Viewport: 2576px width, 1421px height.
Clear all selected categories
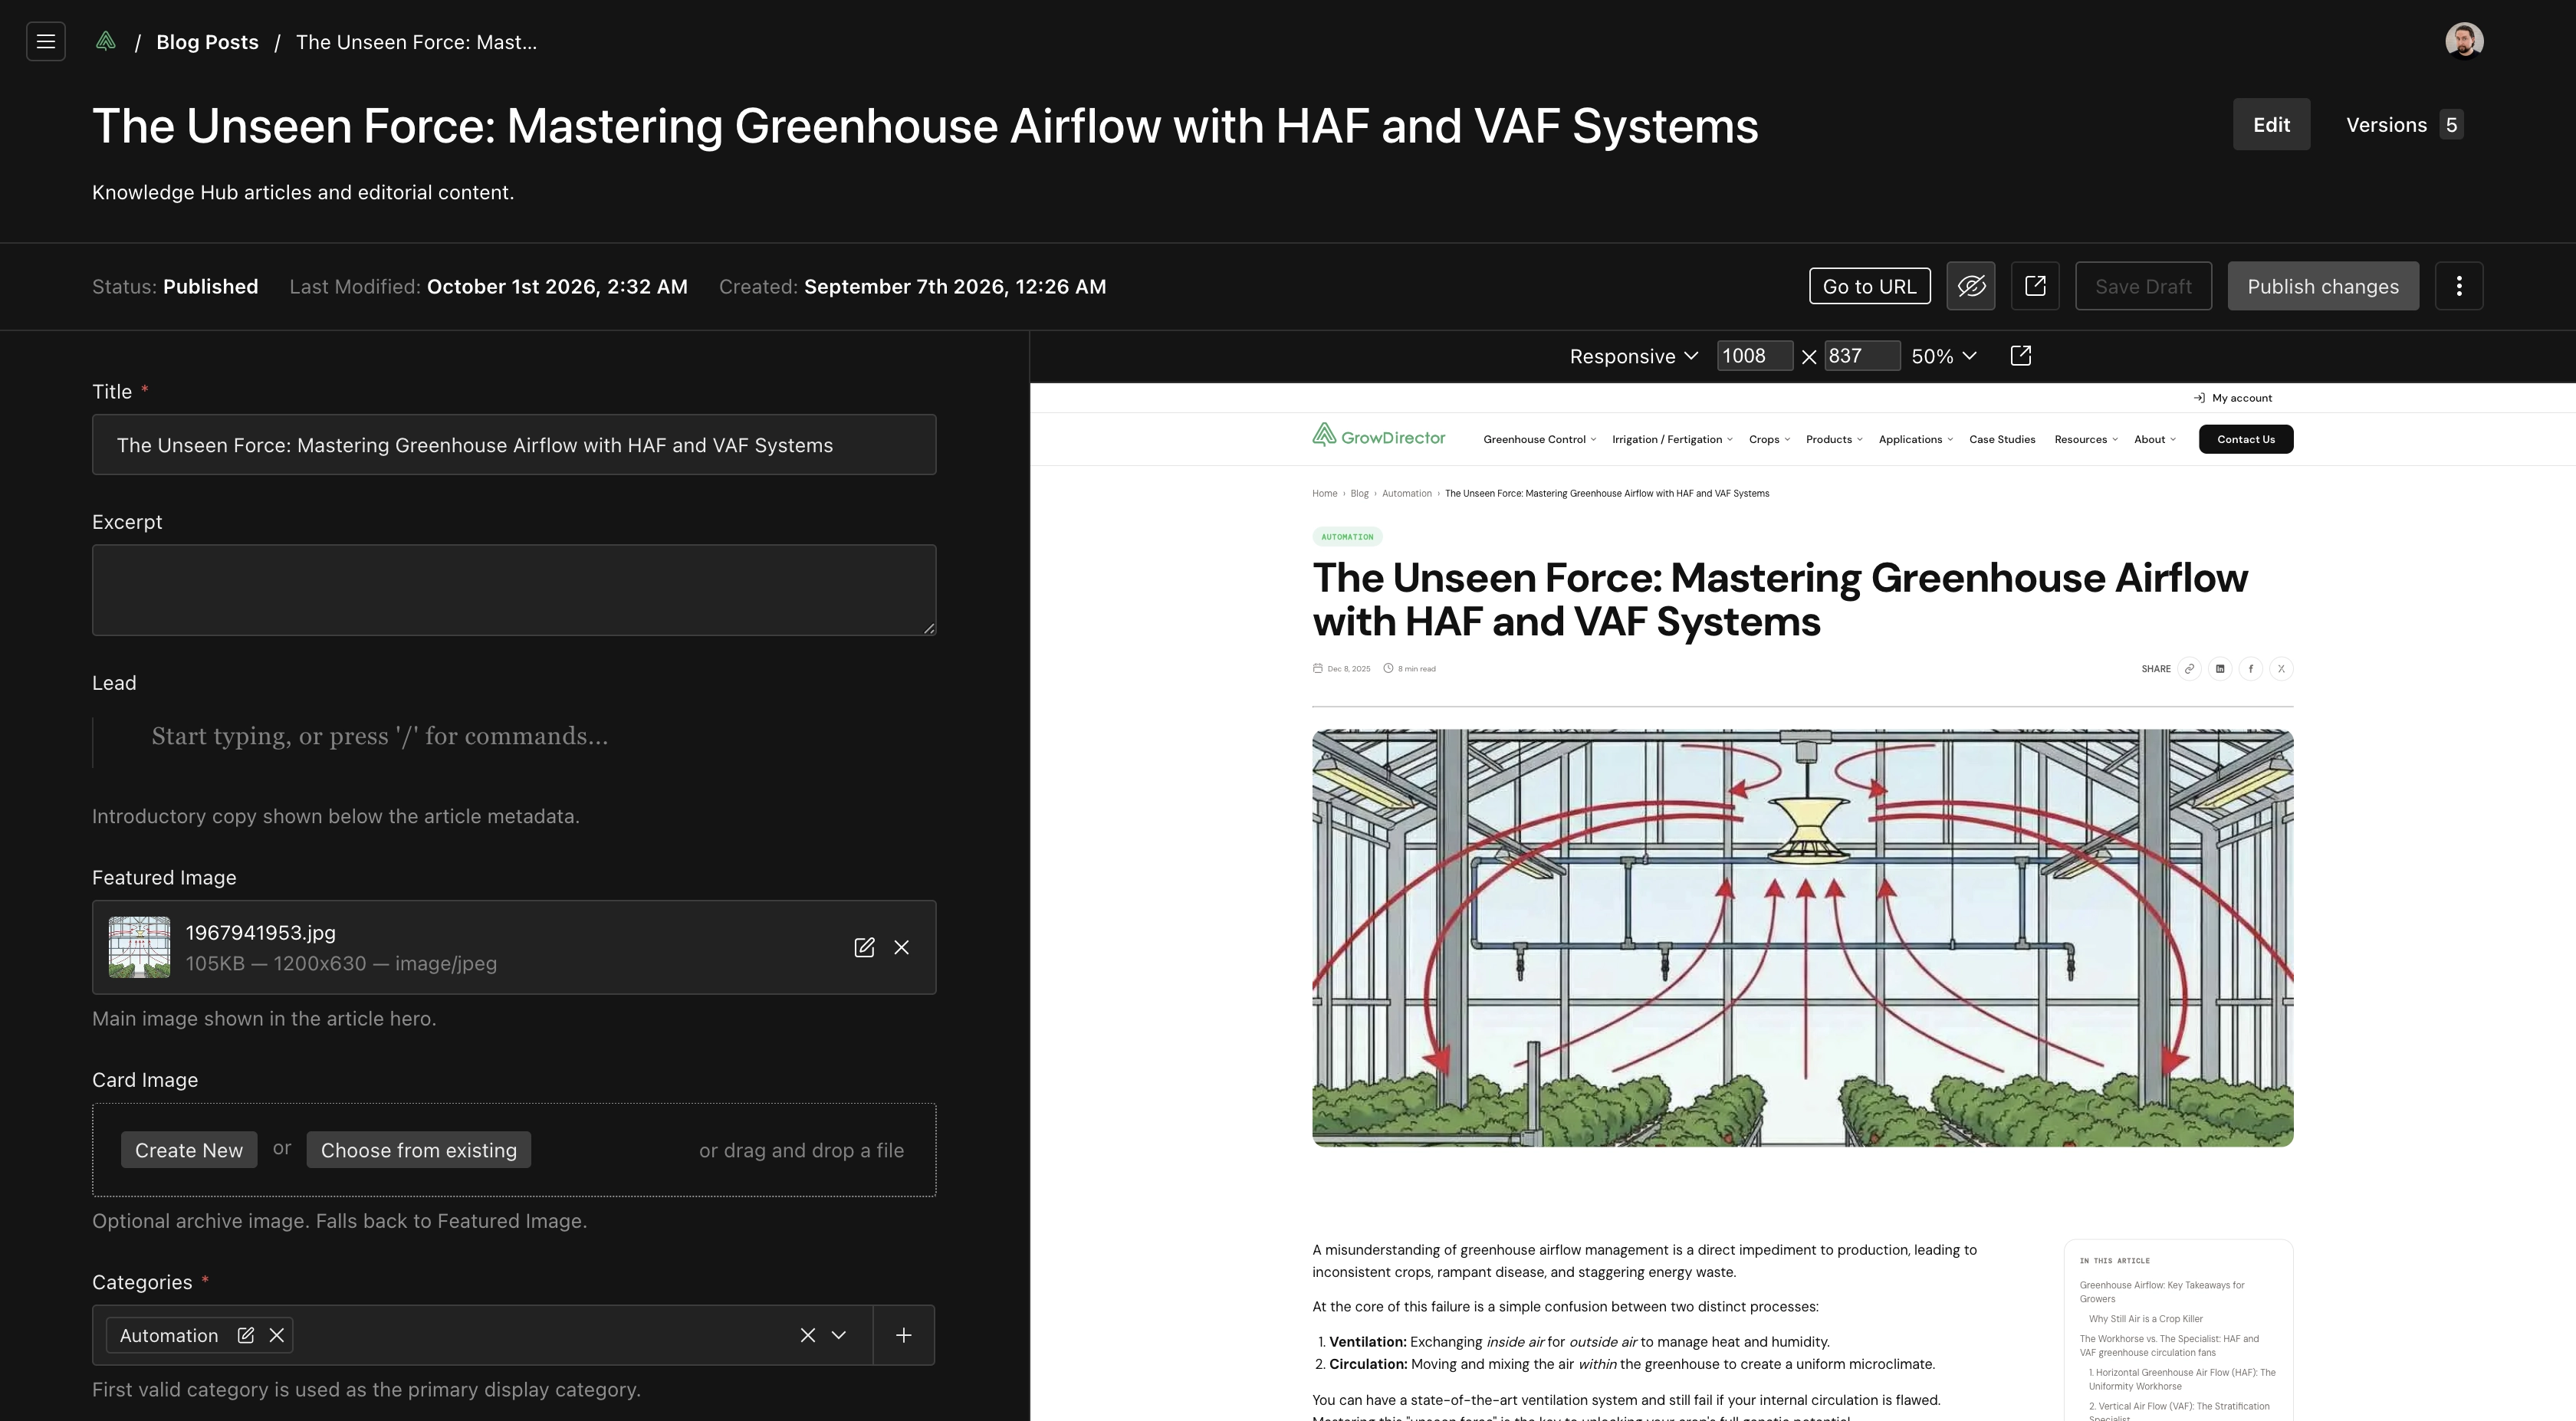pyautogui.click(x=808, y=1335)
